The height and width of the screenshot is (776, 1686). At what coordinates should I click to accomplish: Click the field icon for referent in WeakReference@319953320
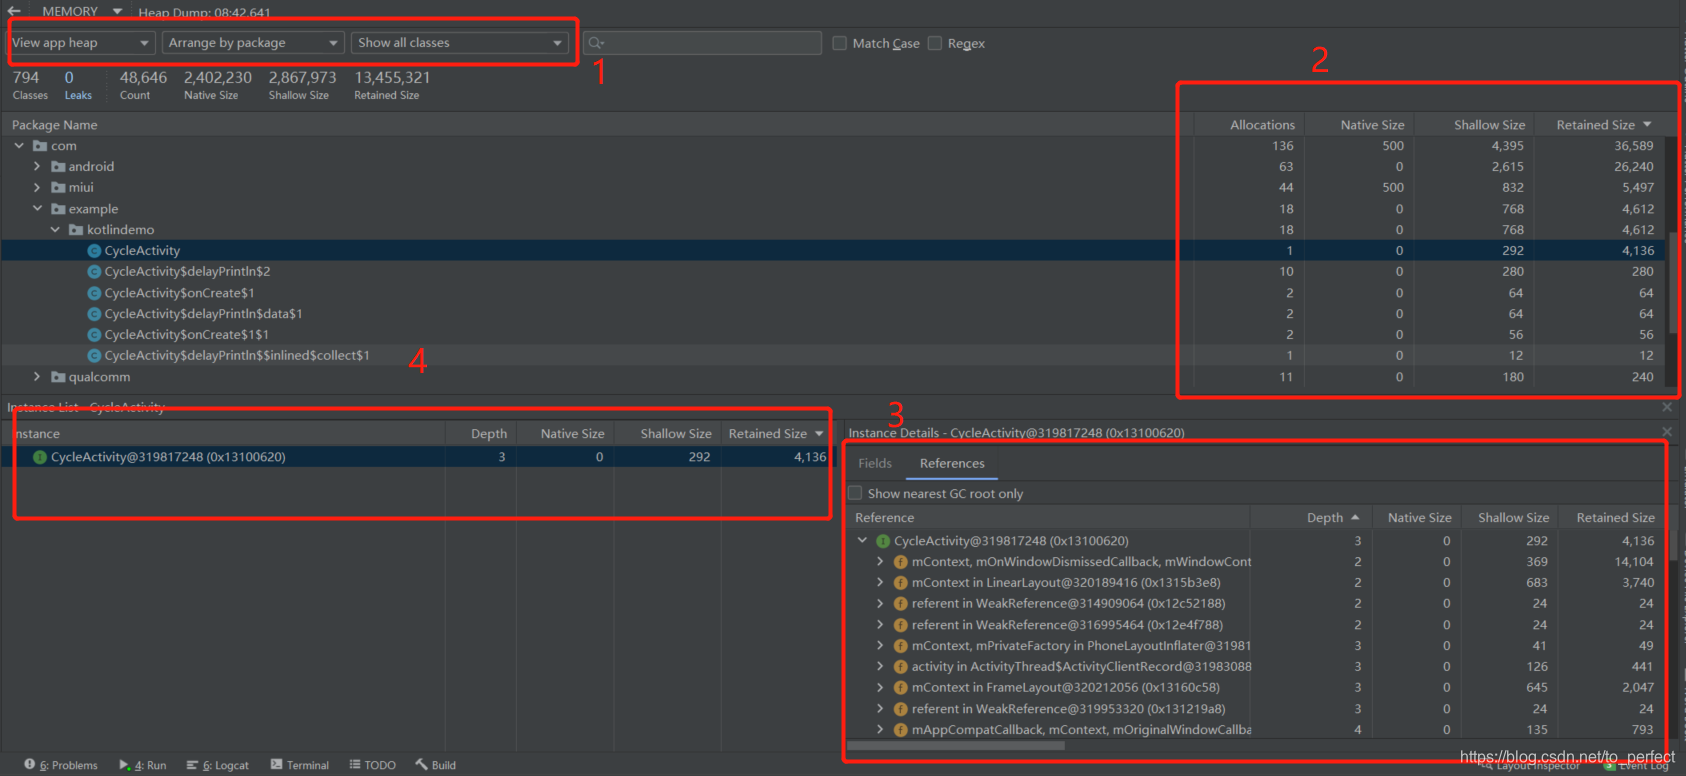(x=900, y=709)
